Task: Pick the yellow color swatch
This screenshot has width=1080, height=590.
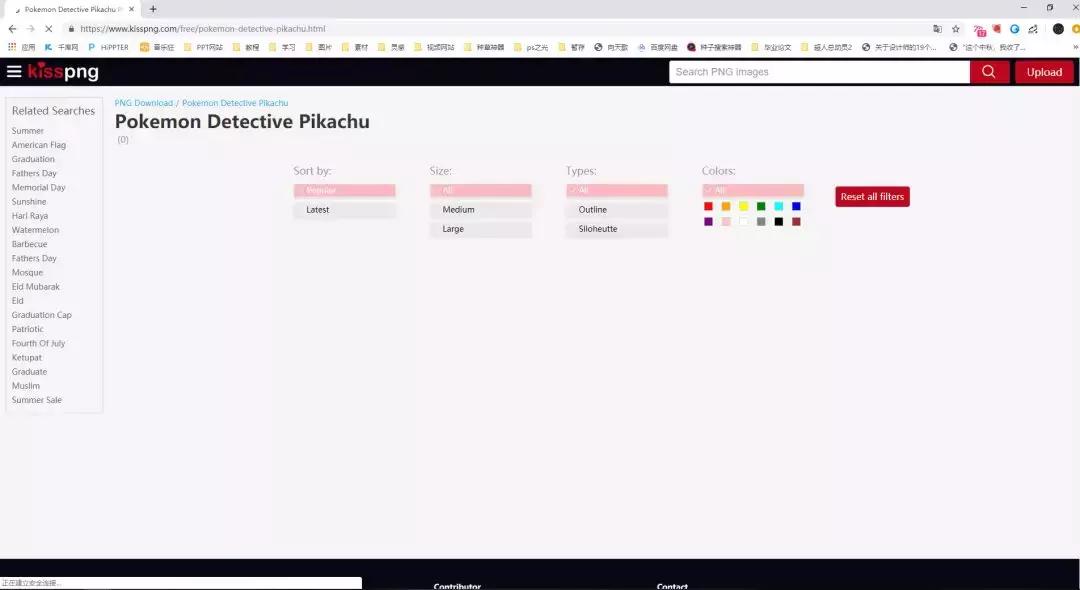Action: [x=744, y=207]
